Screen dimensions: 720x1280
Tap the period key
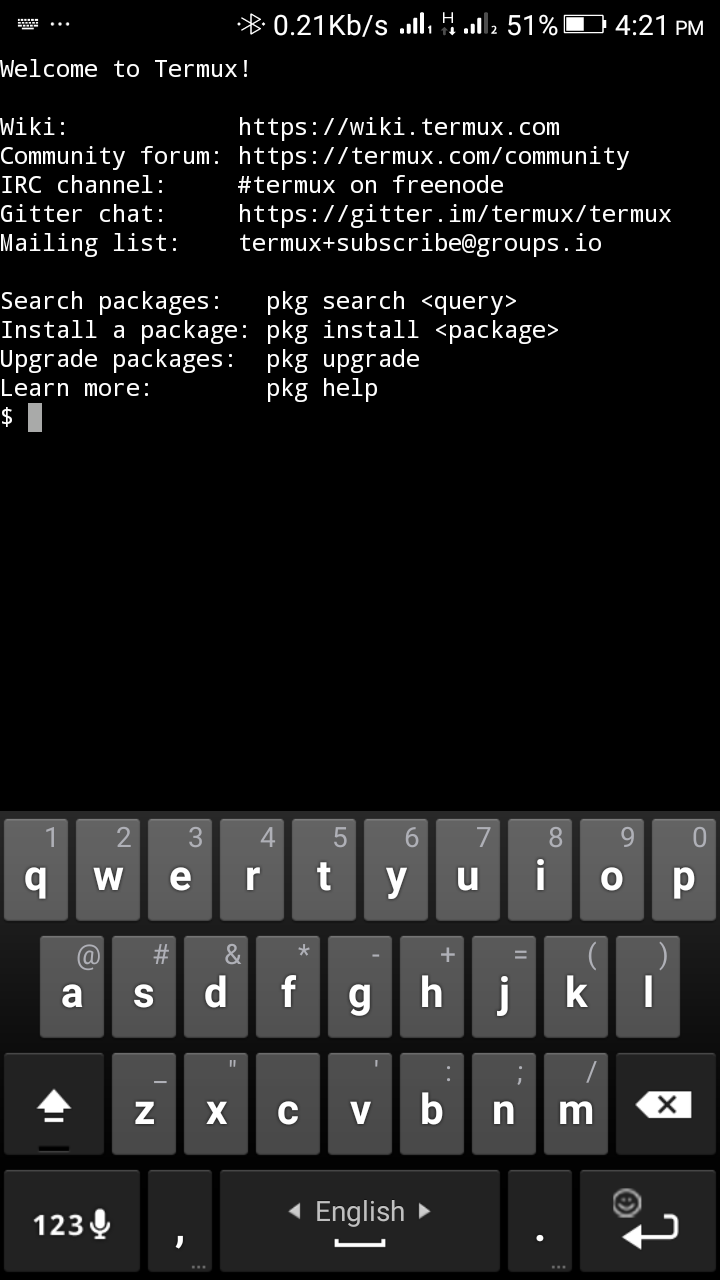click(540, 1221)
